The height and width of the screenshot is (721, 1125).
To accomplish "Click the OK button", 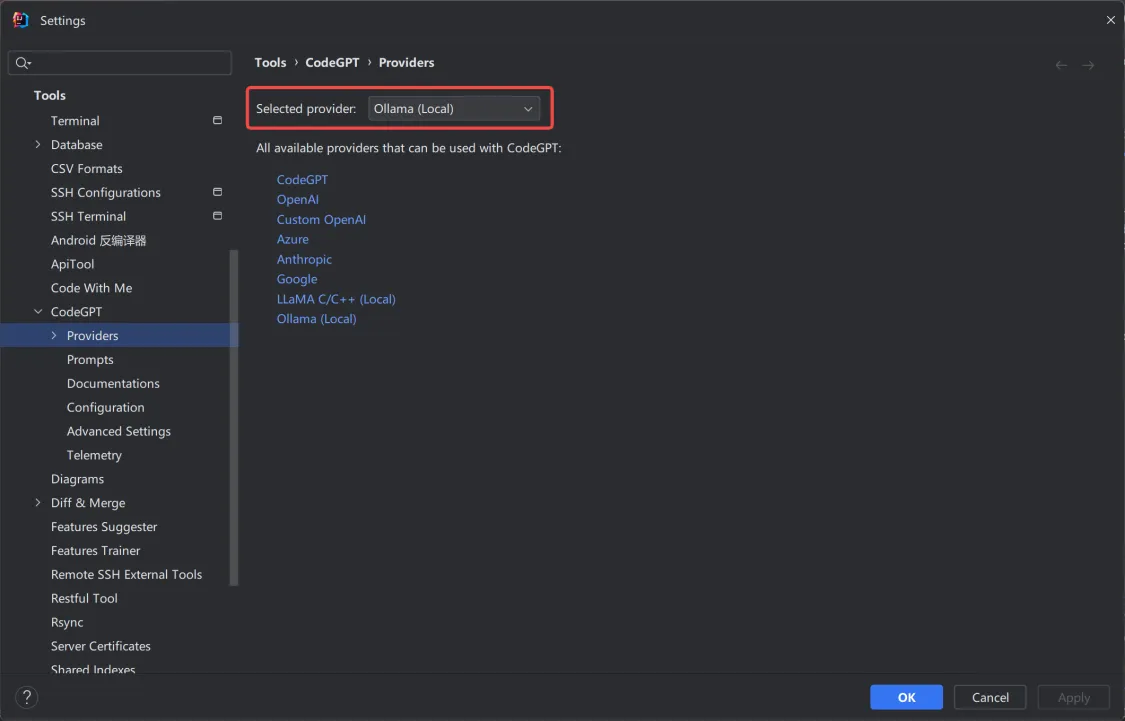I will pyautogui.click(x=906, y=697).
